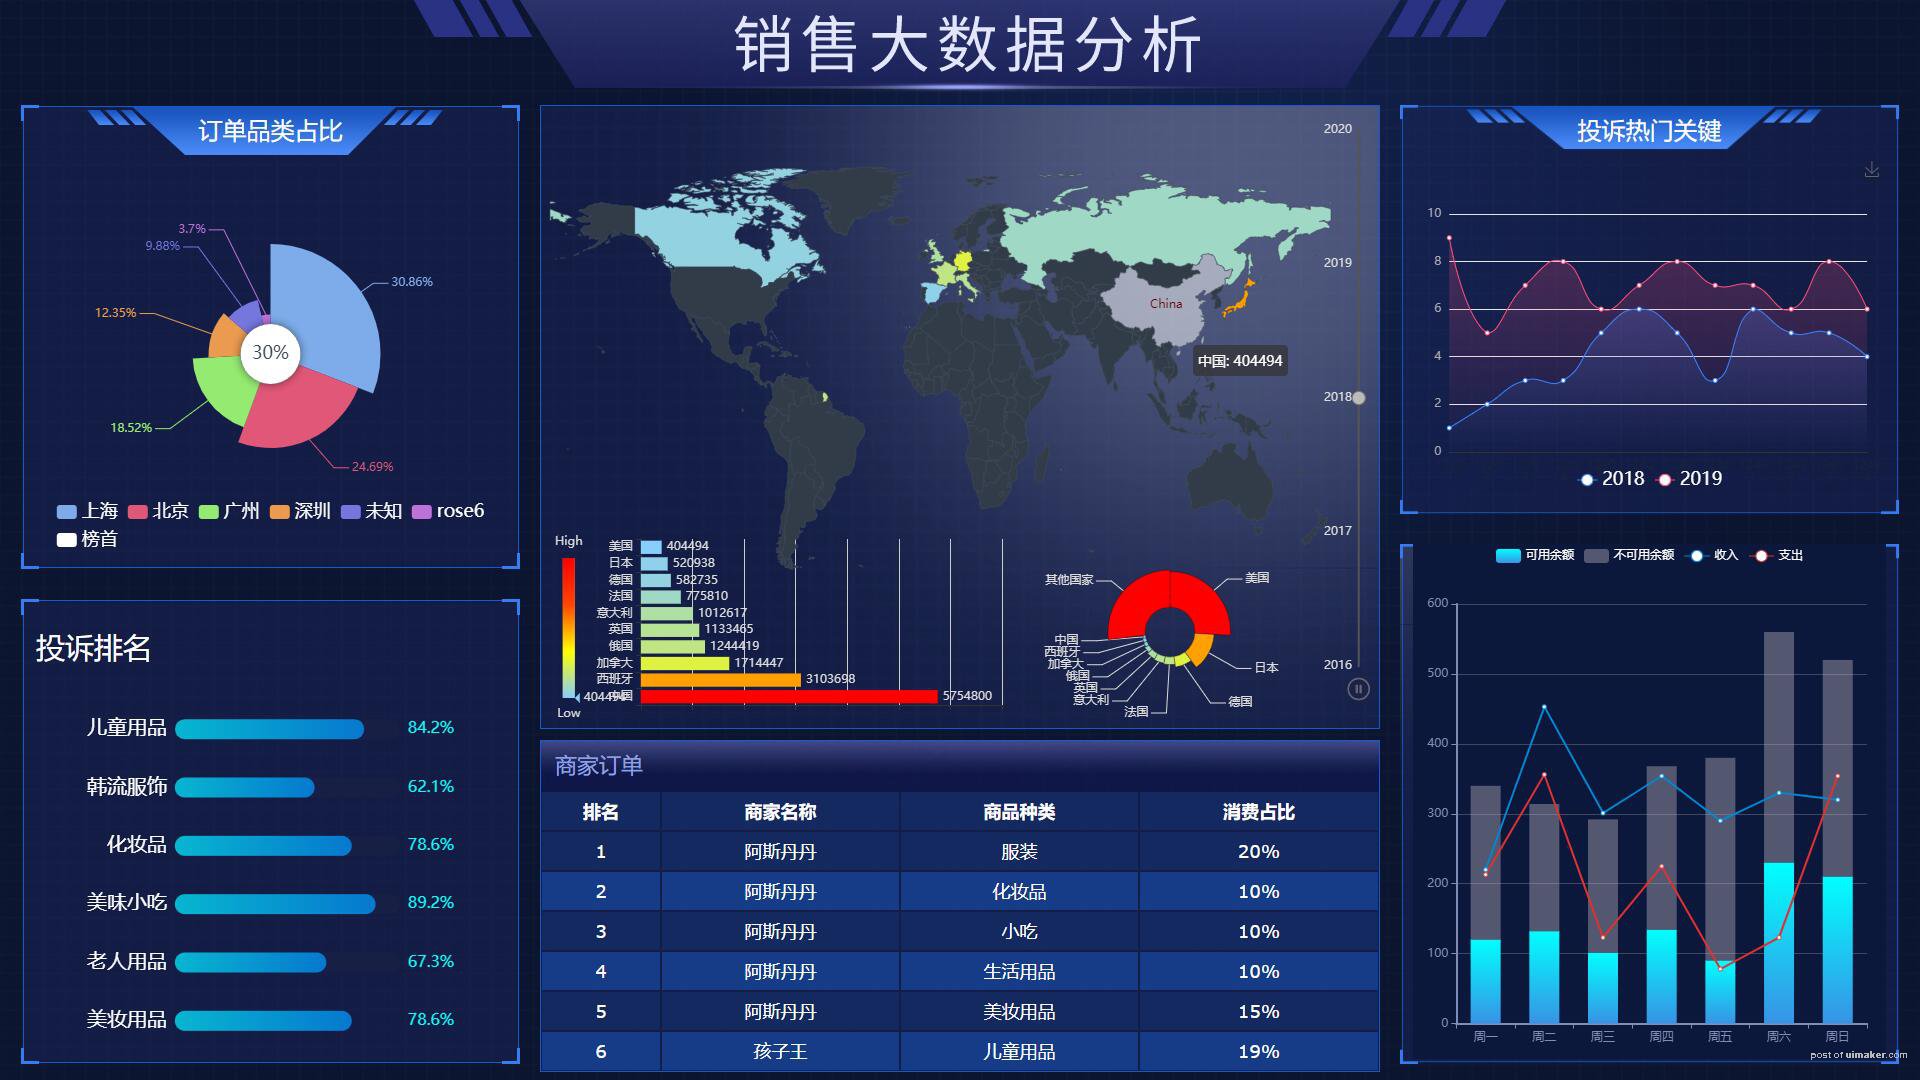Image resolution: width=1920 pixels, height=1080 pixels.
Task: Click the red 中国 5754800 bar
Action: [789, 696]
